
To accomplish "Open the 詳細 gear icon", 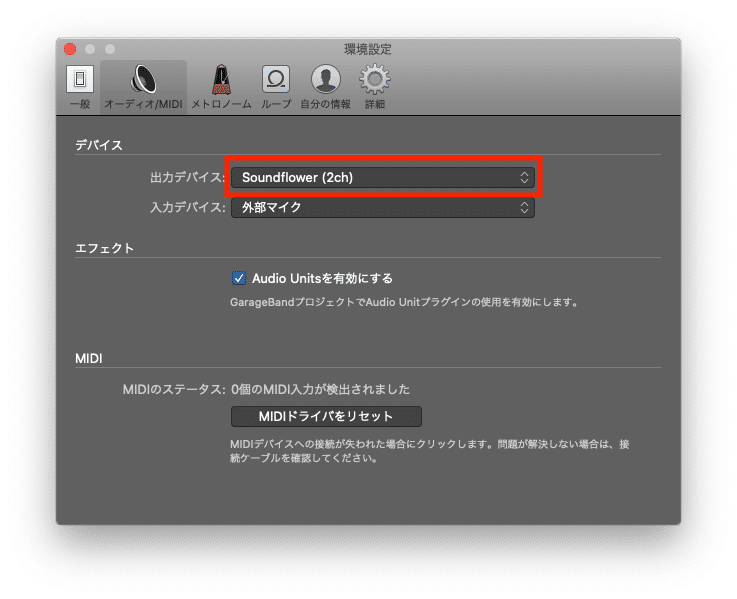I will pyautogui.click(x=375, y=79).
